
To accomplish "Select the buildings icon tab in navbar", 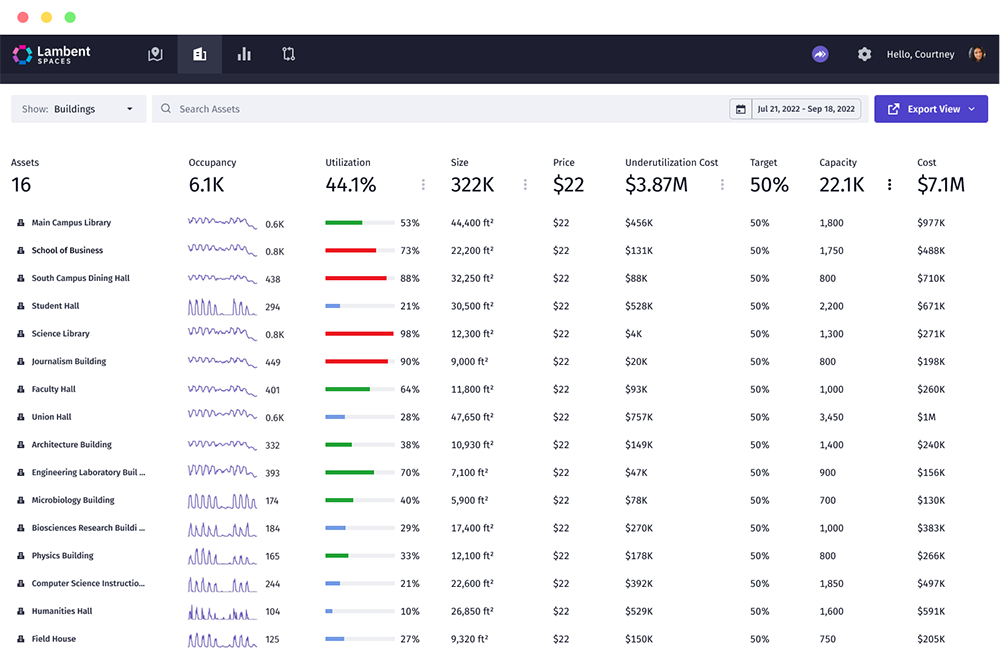I will [x=200, y=54].
